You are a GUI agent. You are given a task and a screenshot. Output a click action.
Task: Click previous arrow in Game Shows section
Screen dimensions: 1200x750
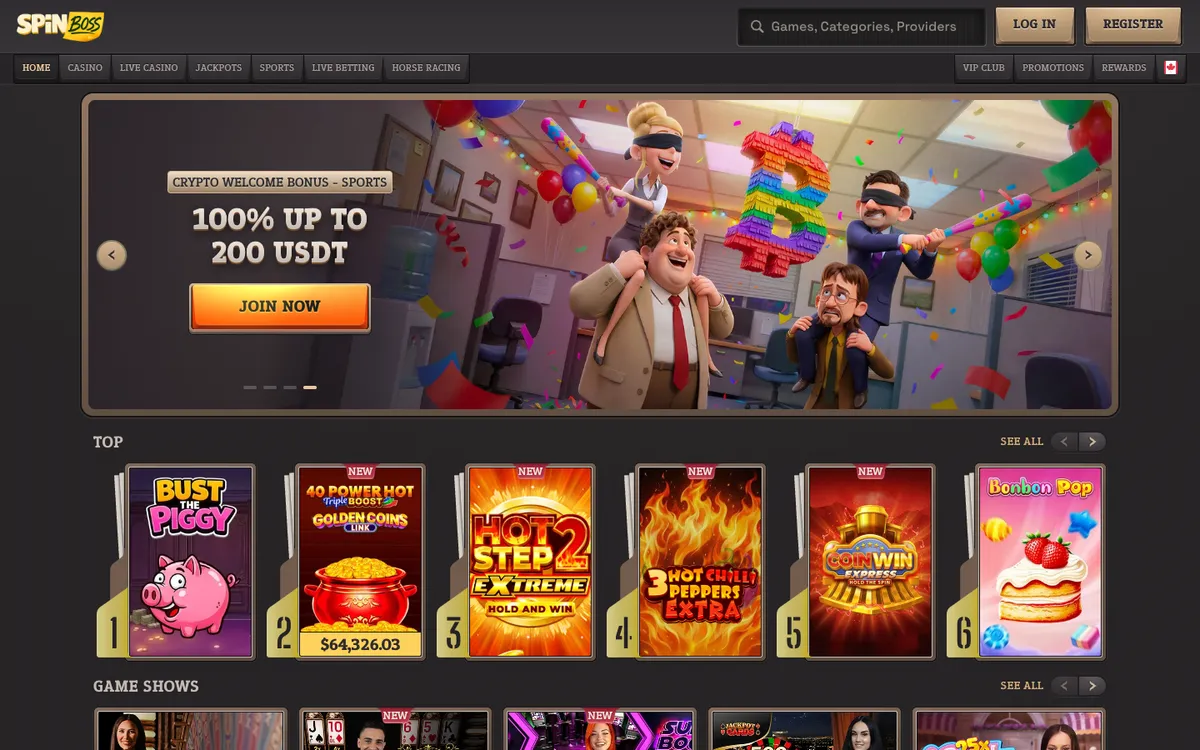pyautogui.click(x=1065, y=685)
